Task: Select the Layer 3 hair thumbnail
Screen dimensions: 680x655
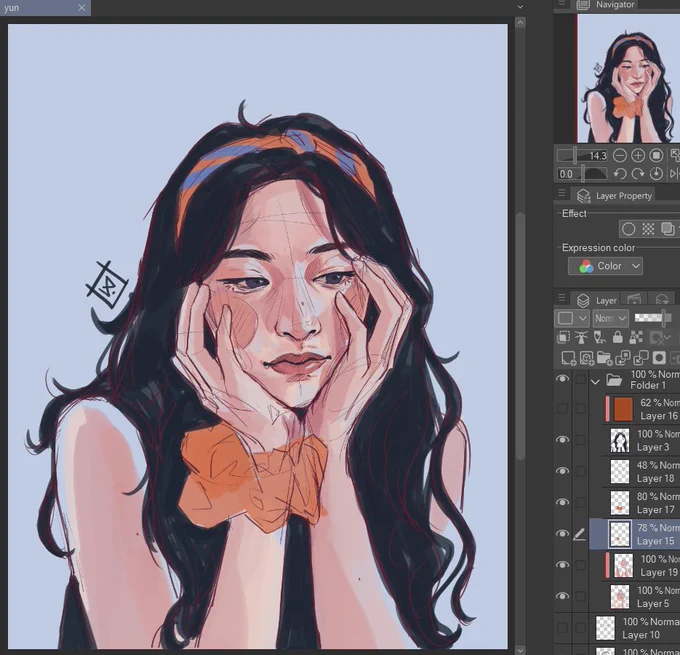Action: tap(620, 440)
